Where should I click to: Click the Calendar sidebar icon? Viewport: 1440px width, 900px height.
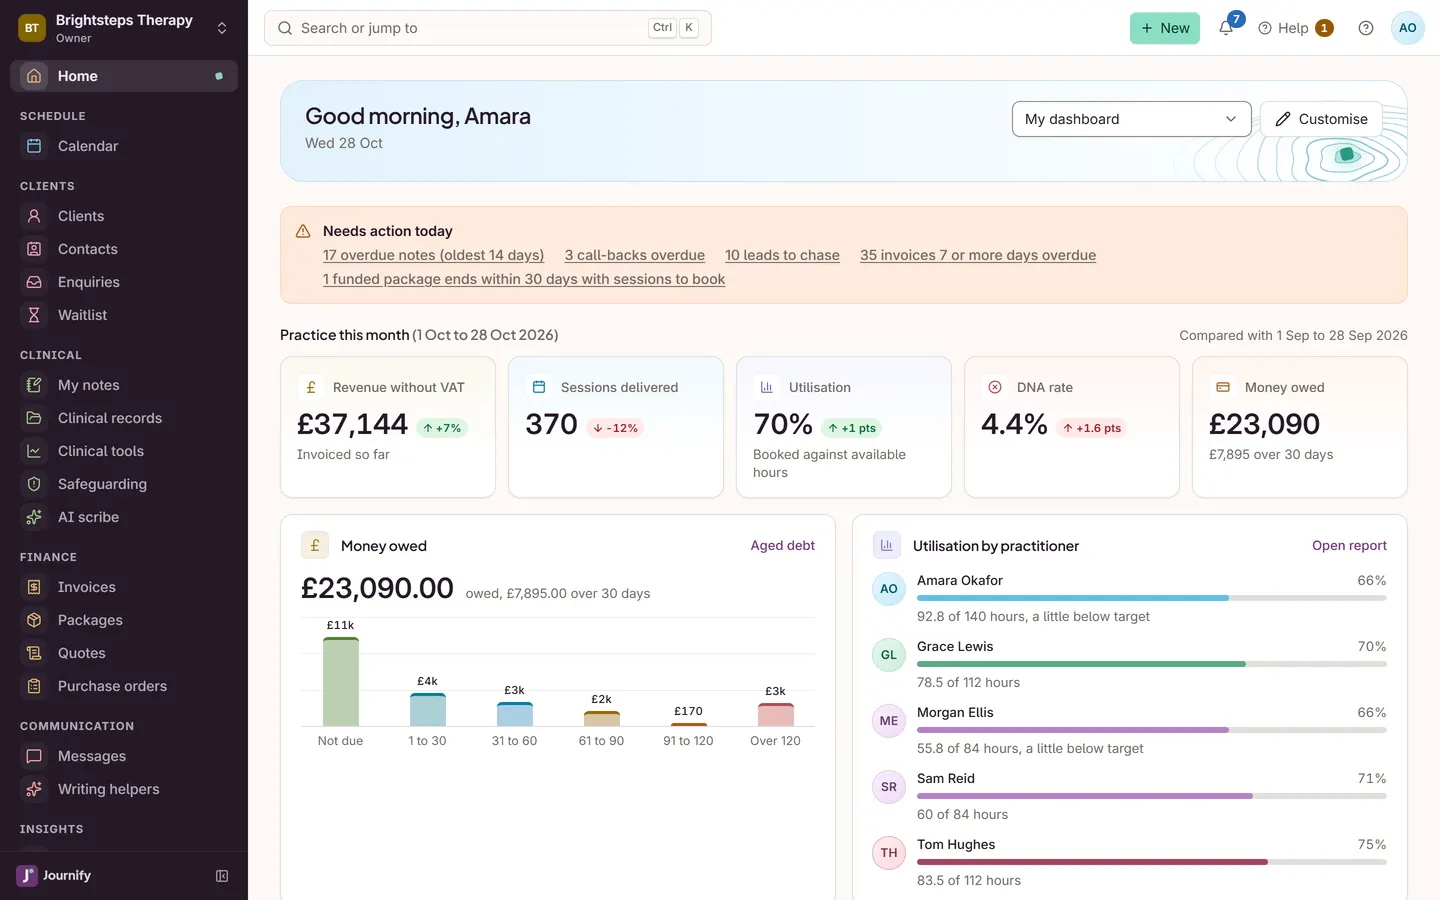coord(34,146)
